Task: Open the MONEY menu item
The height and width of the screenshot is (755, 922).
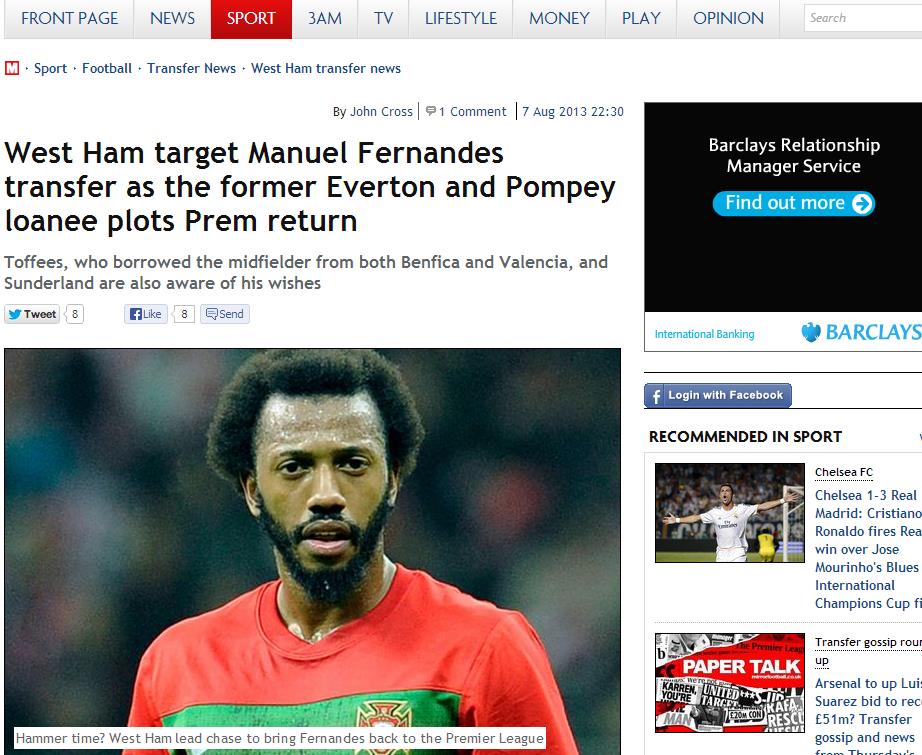Action: pyautogui.click(x=559, y=19)
